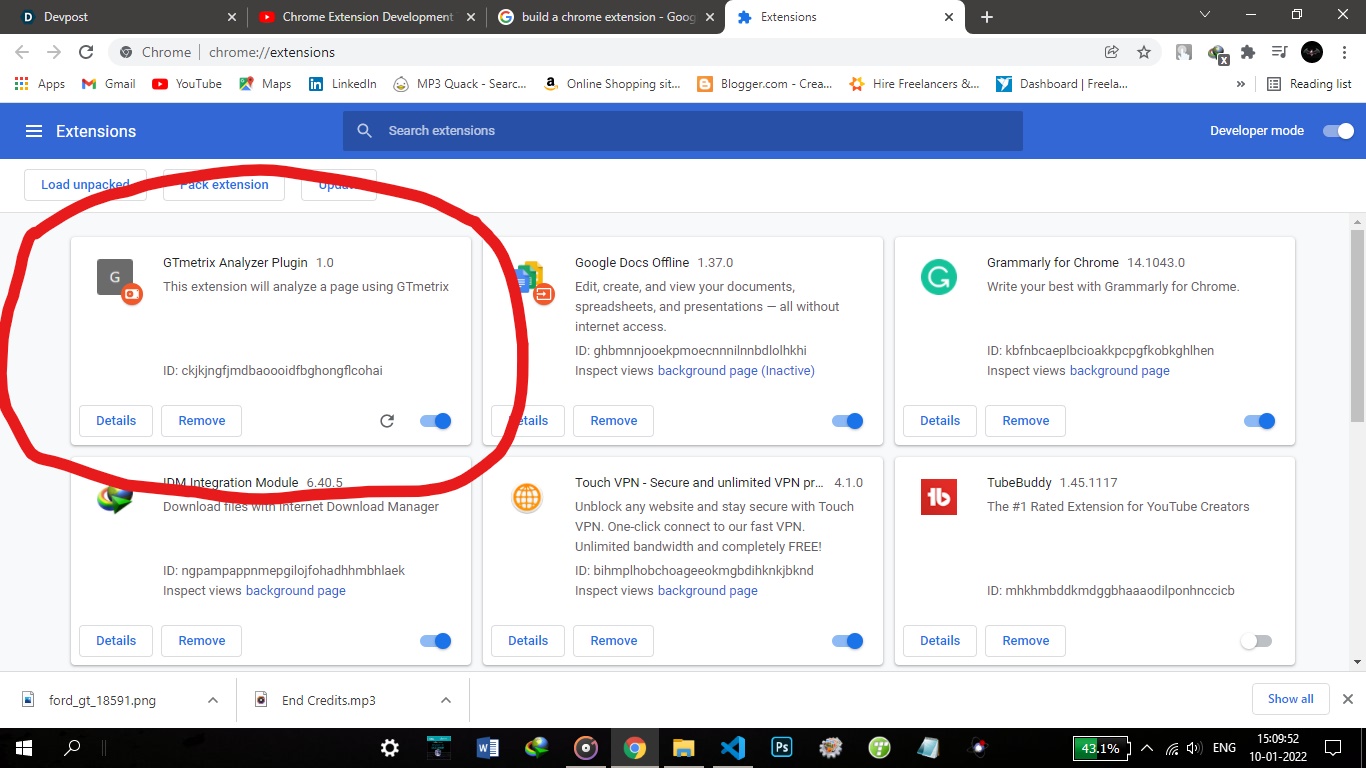Click the volume icon in system tray
Viewport: 1366px width, 768px height.
click(x=1192, y=748)
